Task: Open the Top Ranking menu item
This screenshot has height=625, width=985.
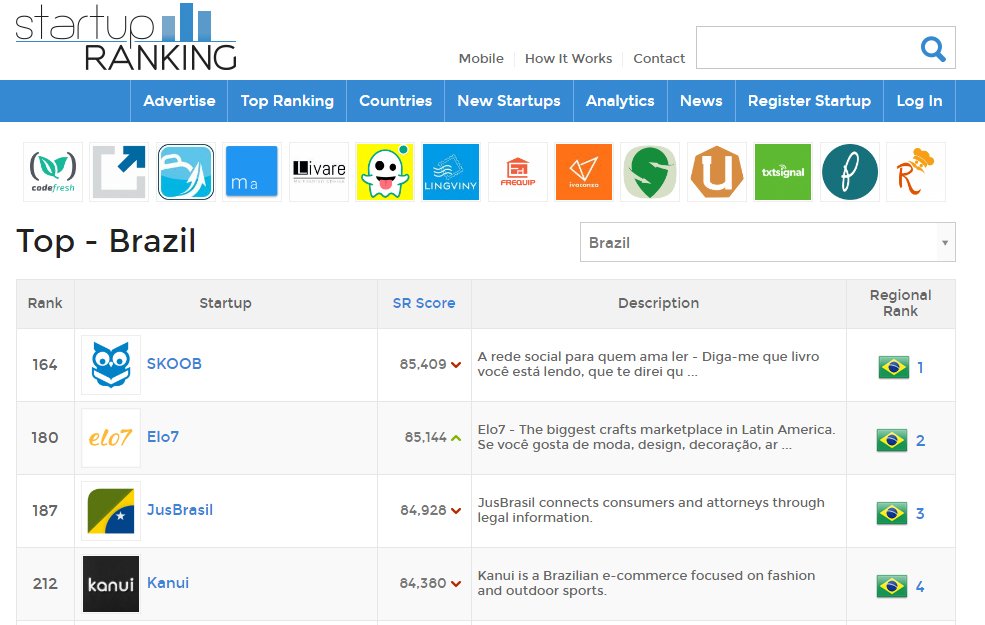Action: point(287,101)
